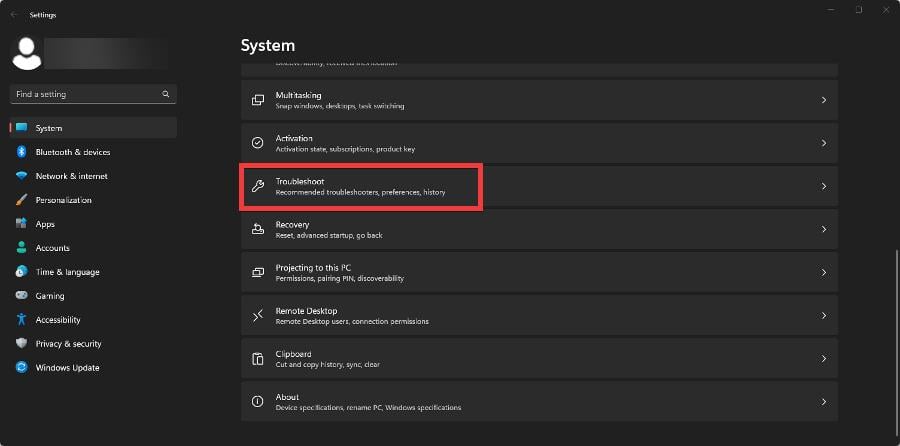Click the search magnifier icon
Screen dimensions: 900x446
[166, 94]
